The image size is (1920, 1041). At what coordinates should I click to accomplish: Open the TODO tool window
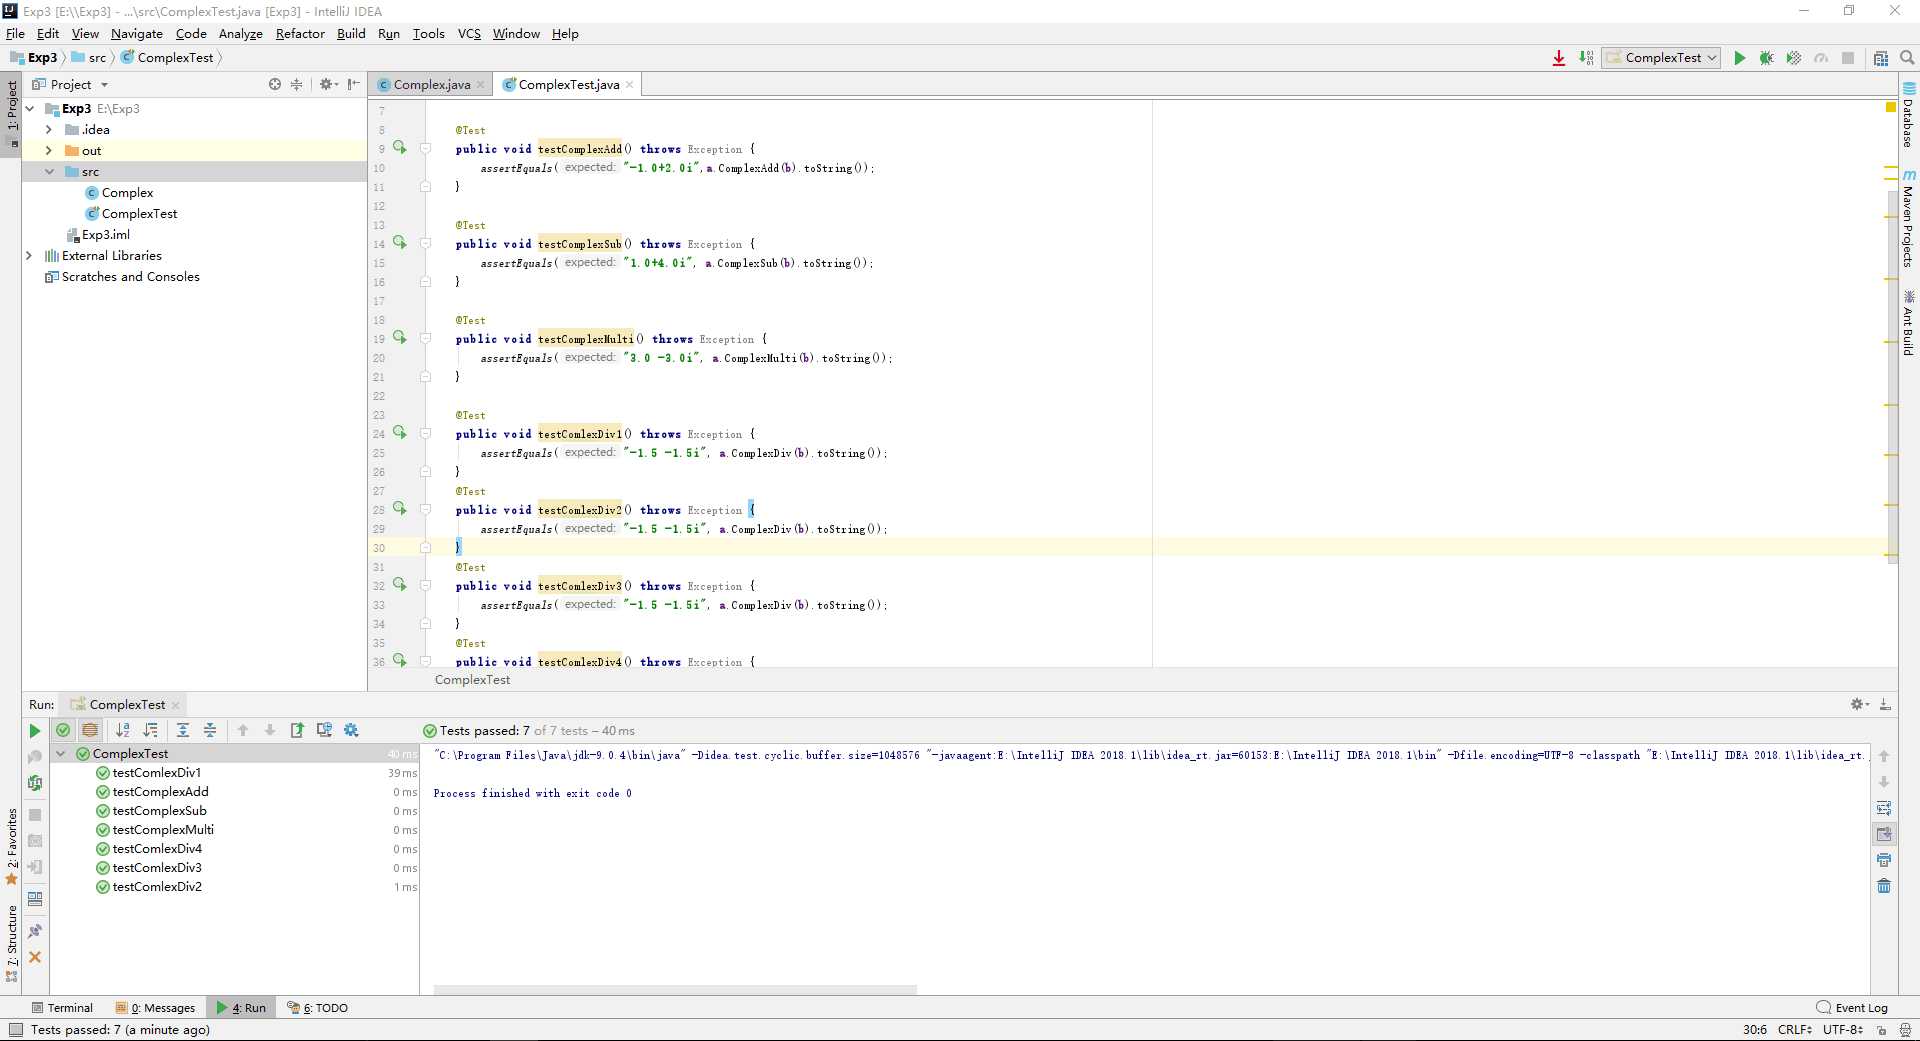tap(318, 1008)
